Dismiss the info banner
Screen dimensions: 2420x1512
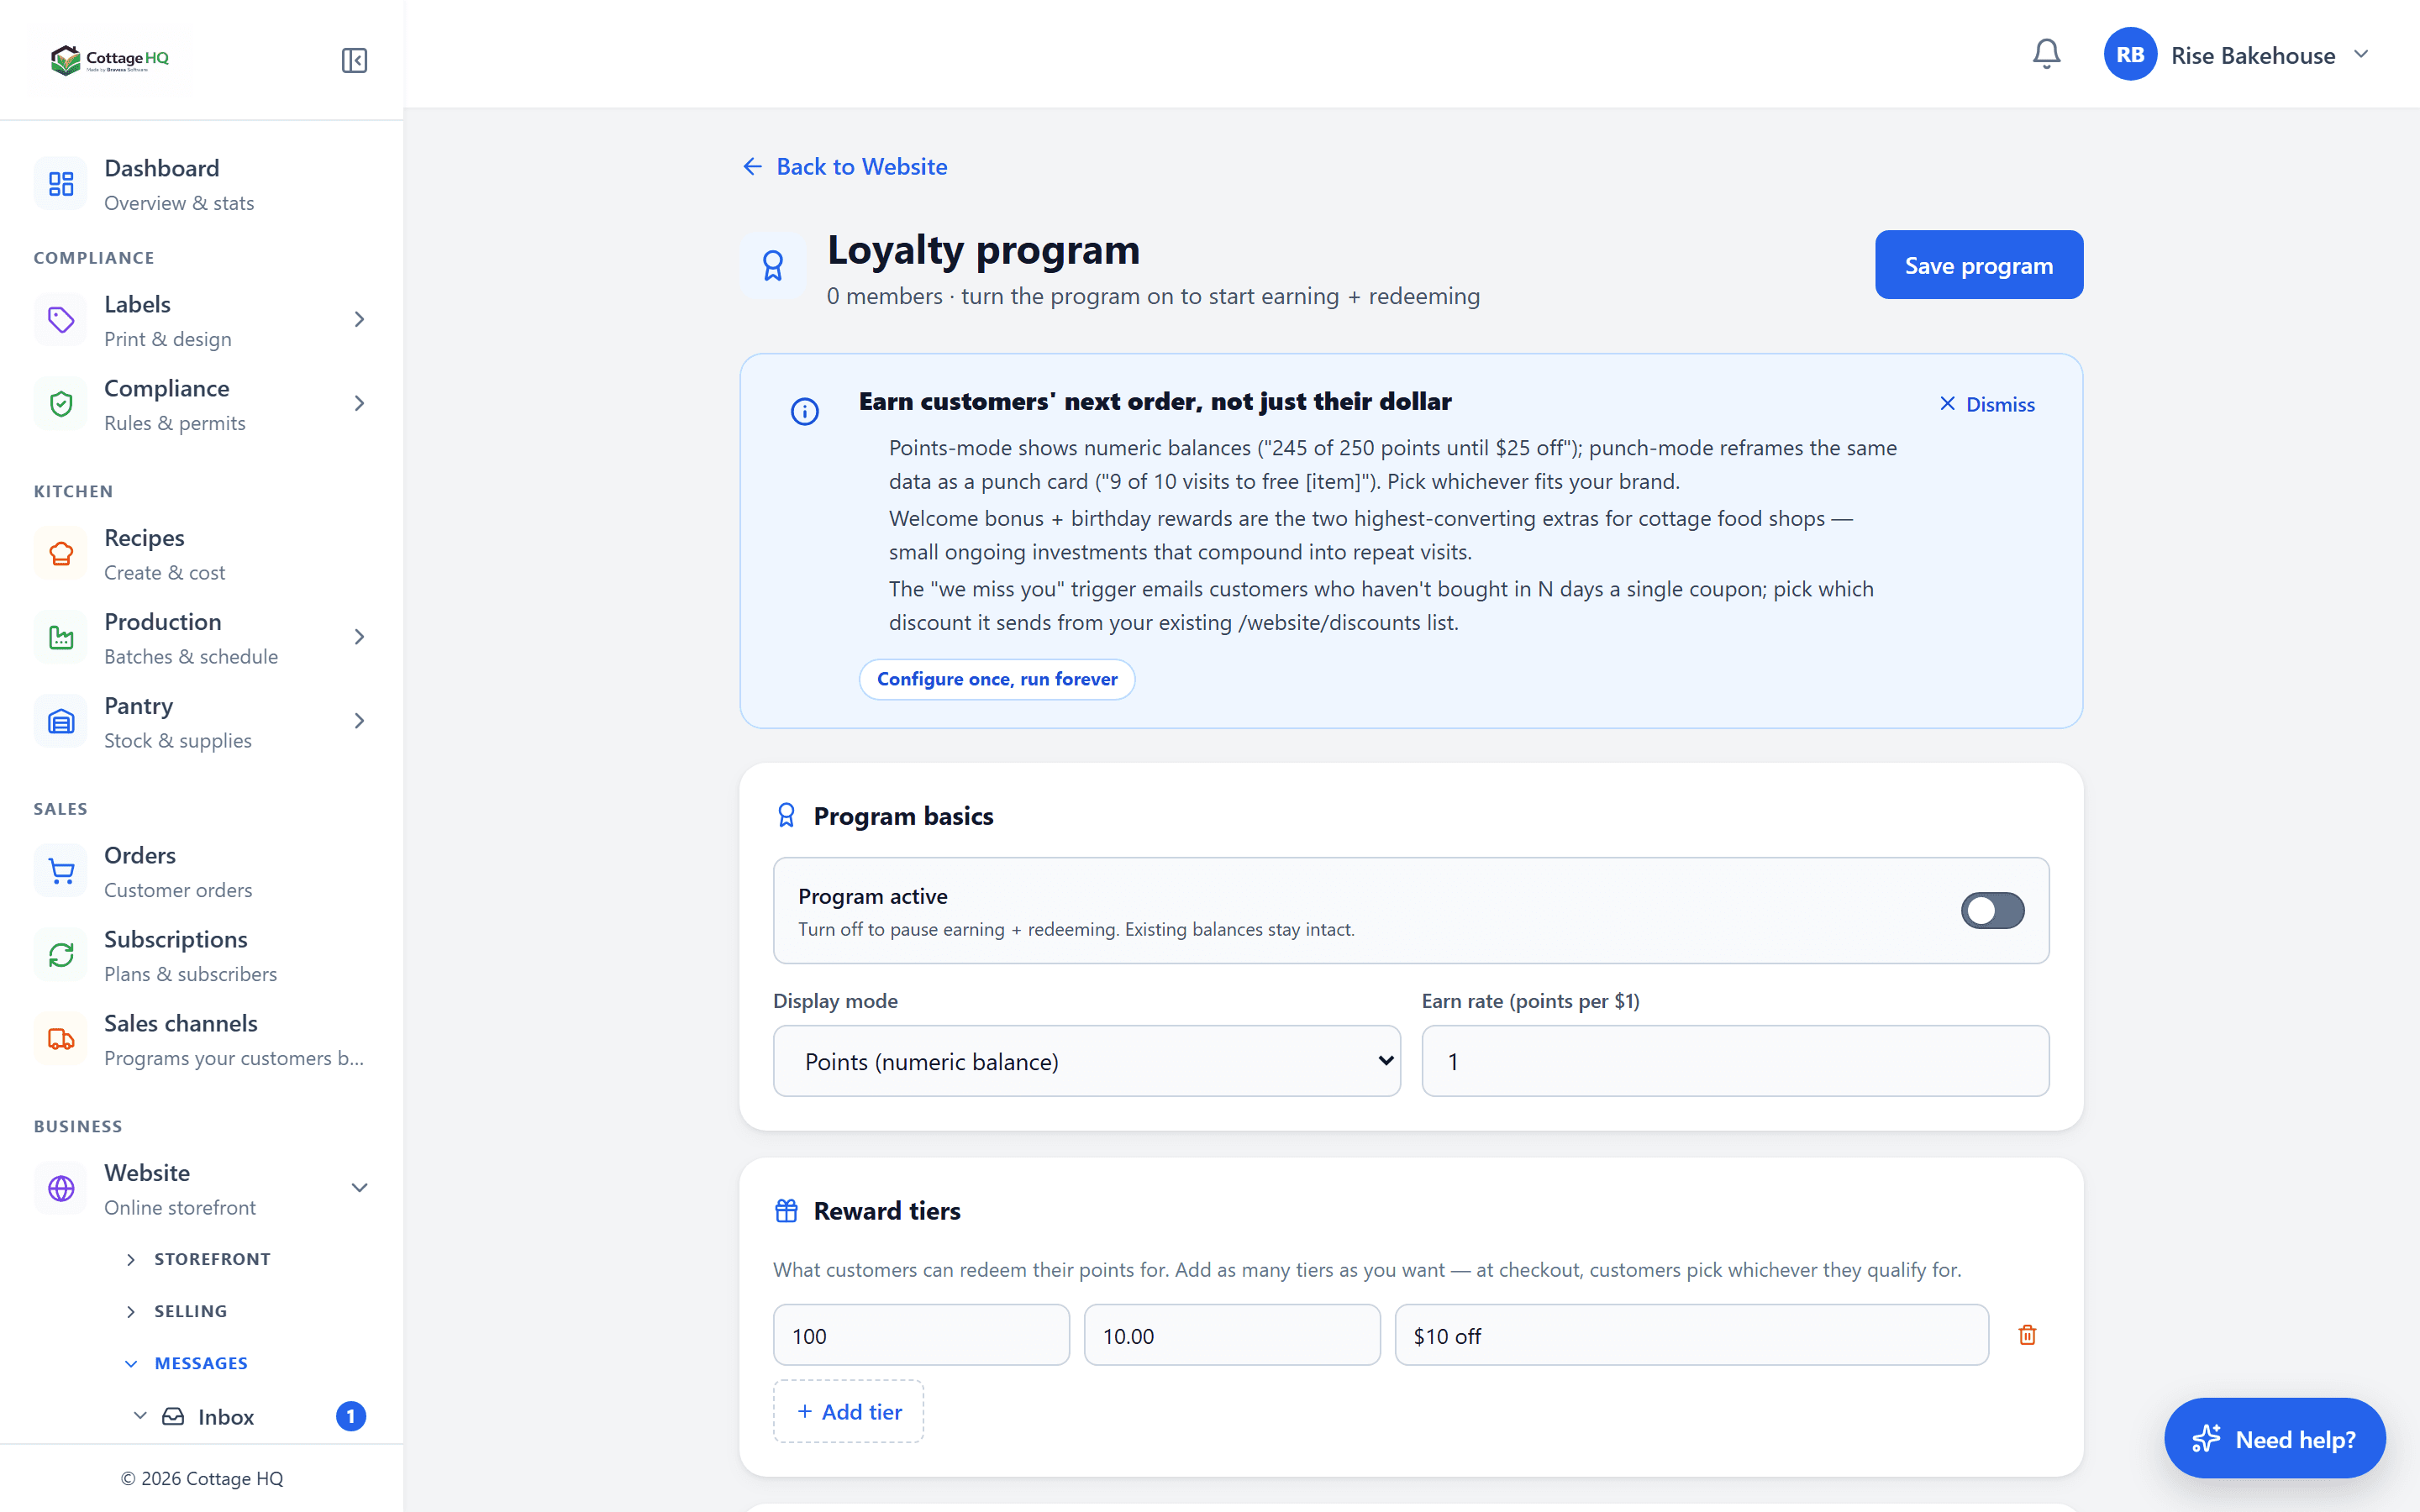click(x=1986, y=404)
